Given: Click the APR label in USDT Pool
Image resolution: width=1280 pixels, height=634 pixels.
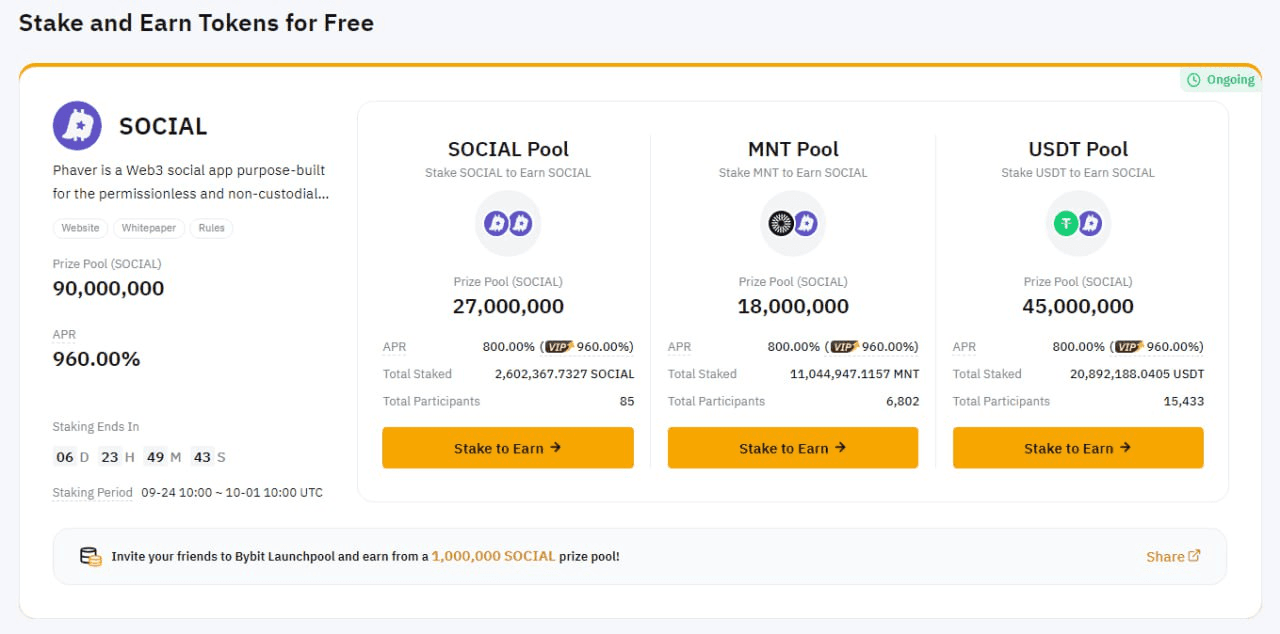Looking at the screenshot, I should 964,347.
